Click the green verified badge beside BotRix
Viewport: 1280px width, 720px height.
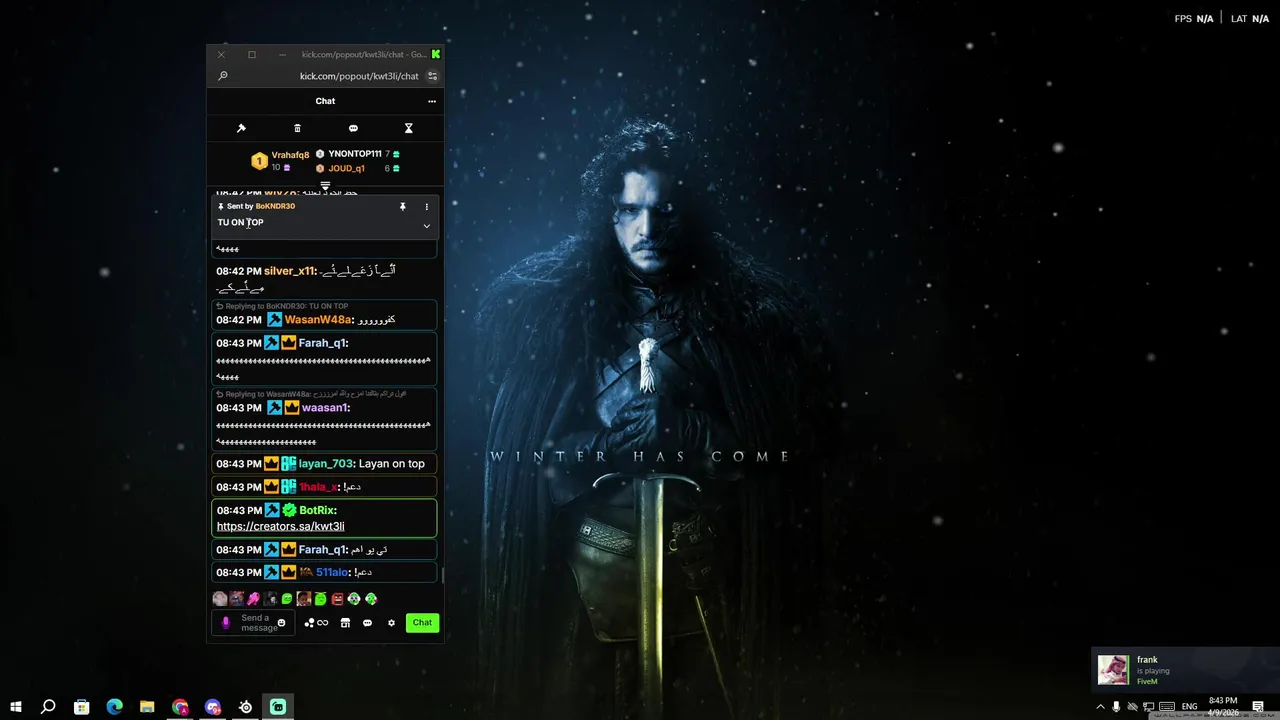(x=290, y=511)
